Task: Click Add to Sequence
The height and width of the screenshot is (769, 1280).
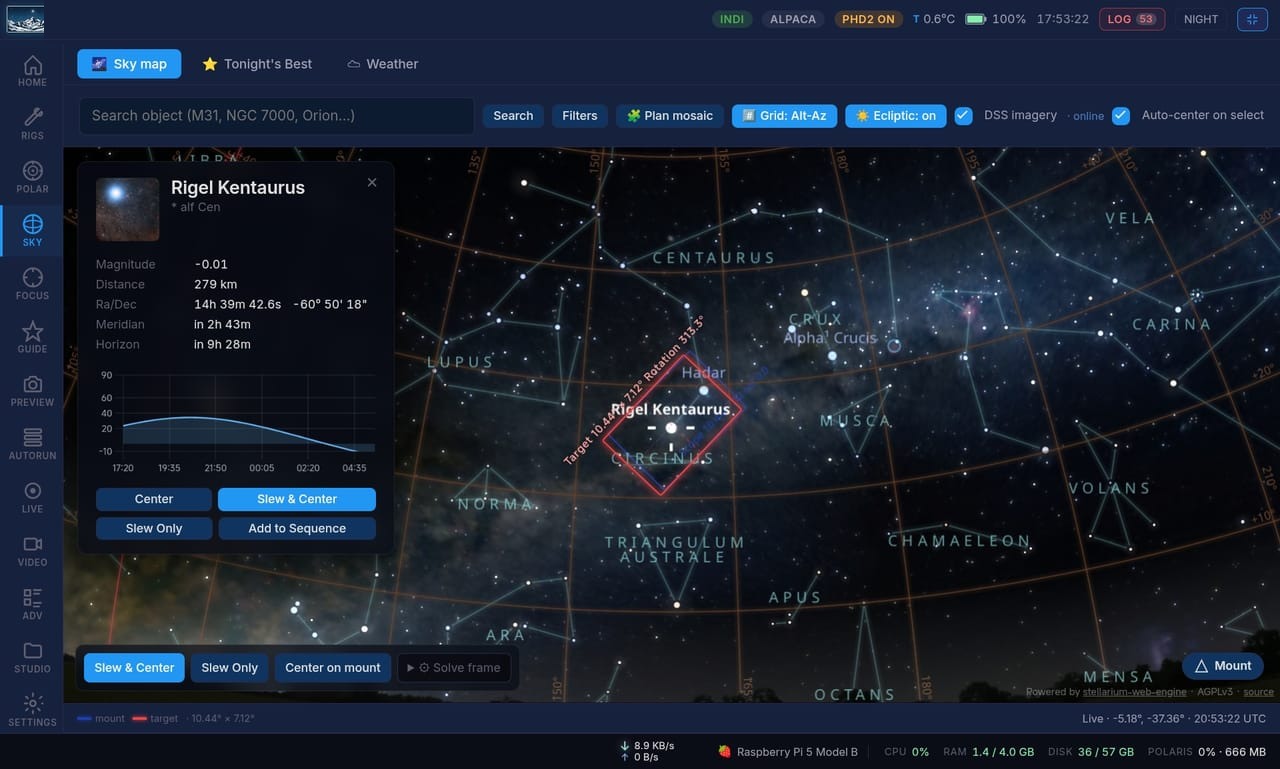Action: pos(297,528)
